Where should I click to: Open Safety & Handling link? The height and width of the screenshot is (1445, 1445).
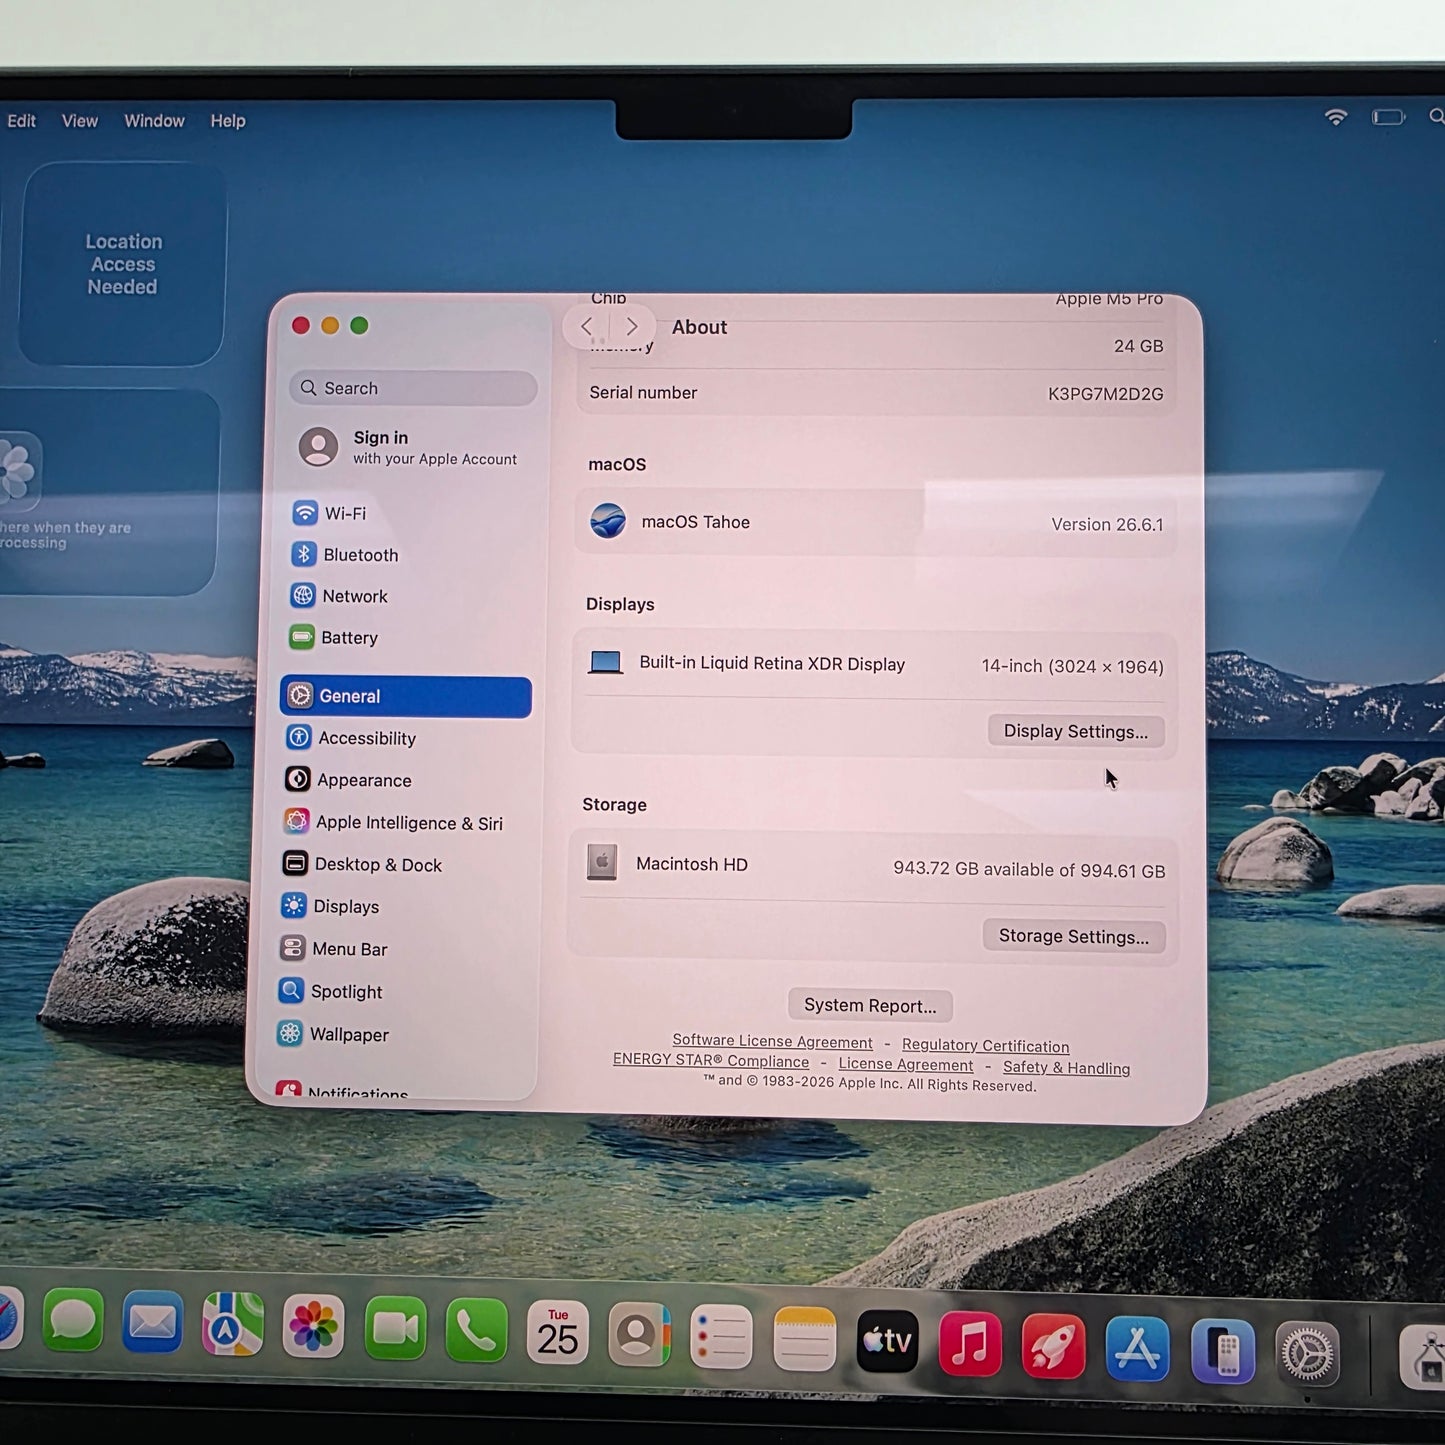[x=1067, y=1068]
